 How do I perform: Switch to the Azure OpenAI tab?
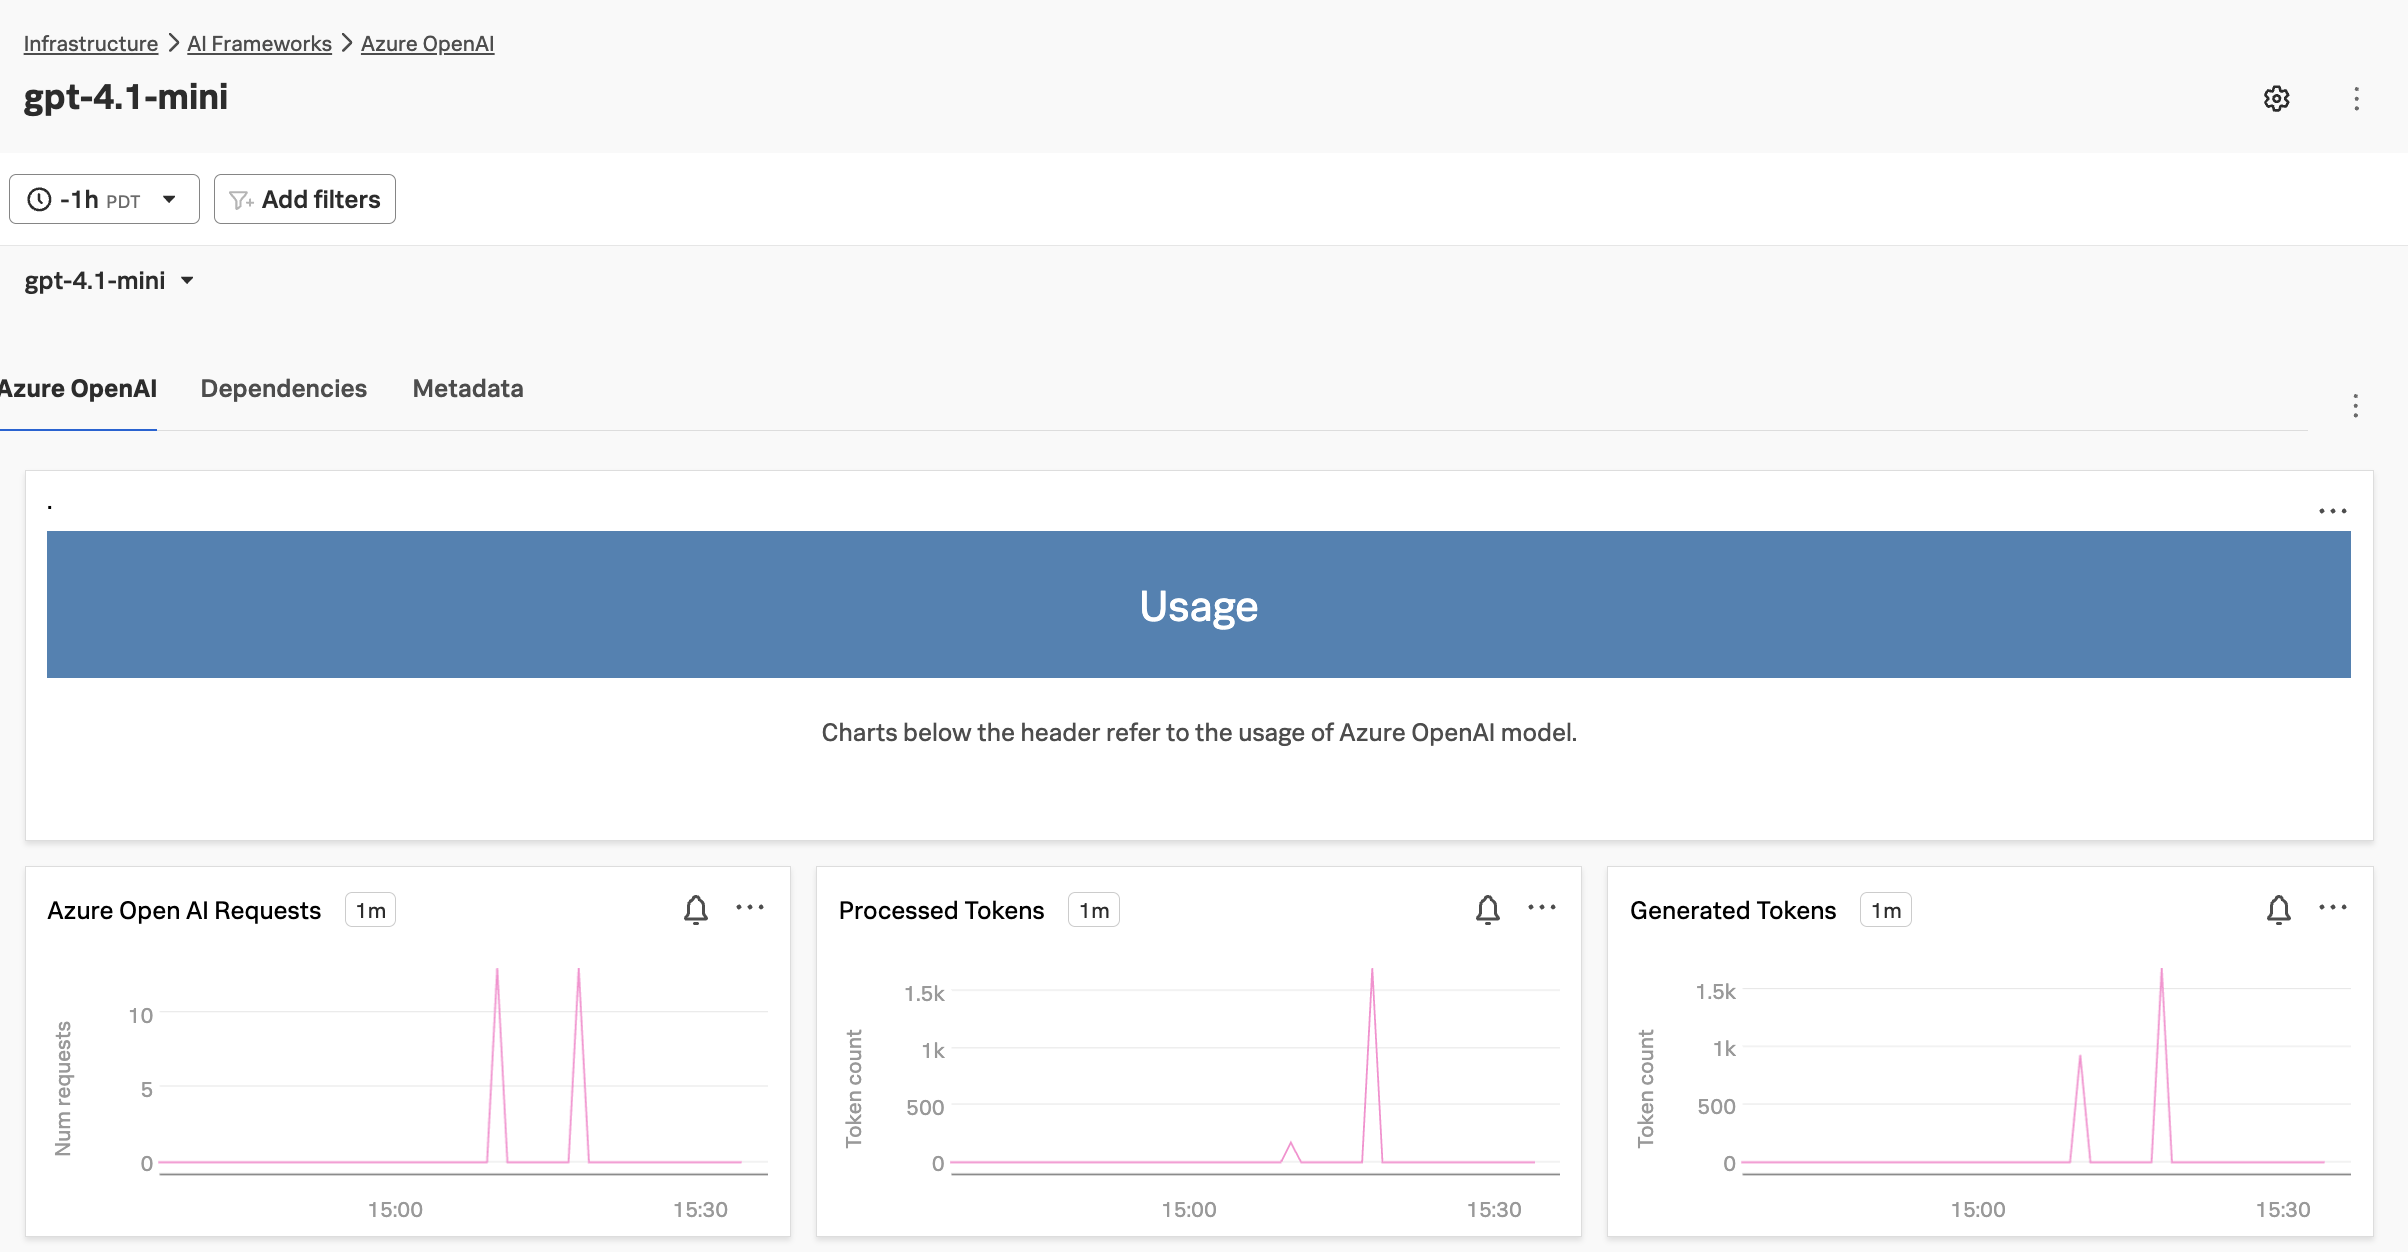[x=77, y=389]
